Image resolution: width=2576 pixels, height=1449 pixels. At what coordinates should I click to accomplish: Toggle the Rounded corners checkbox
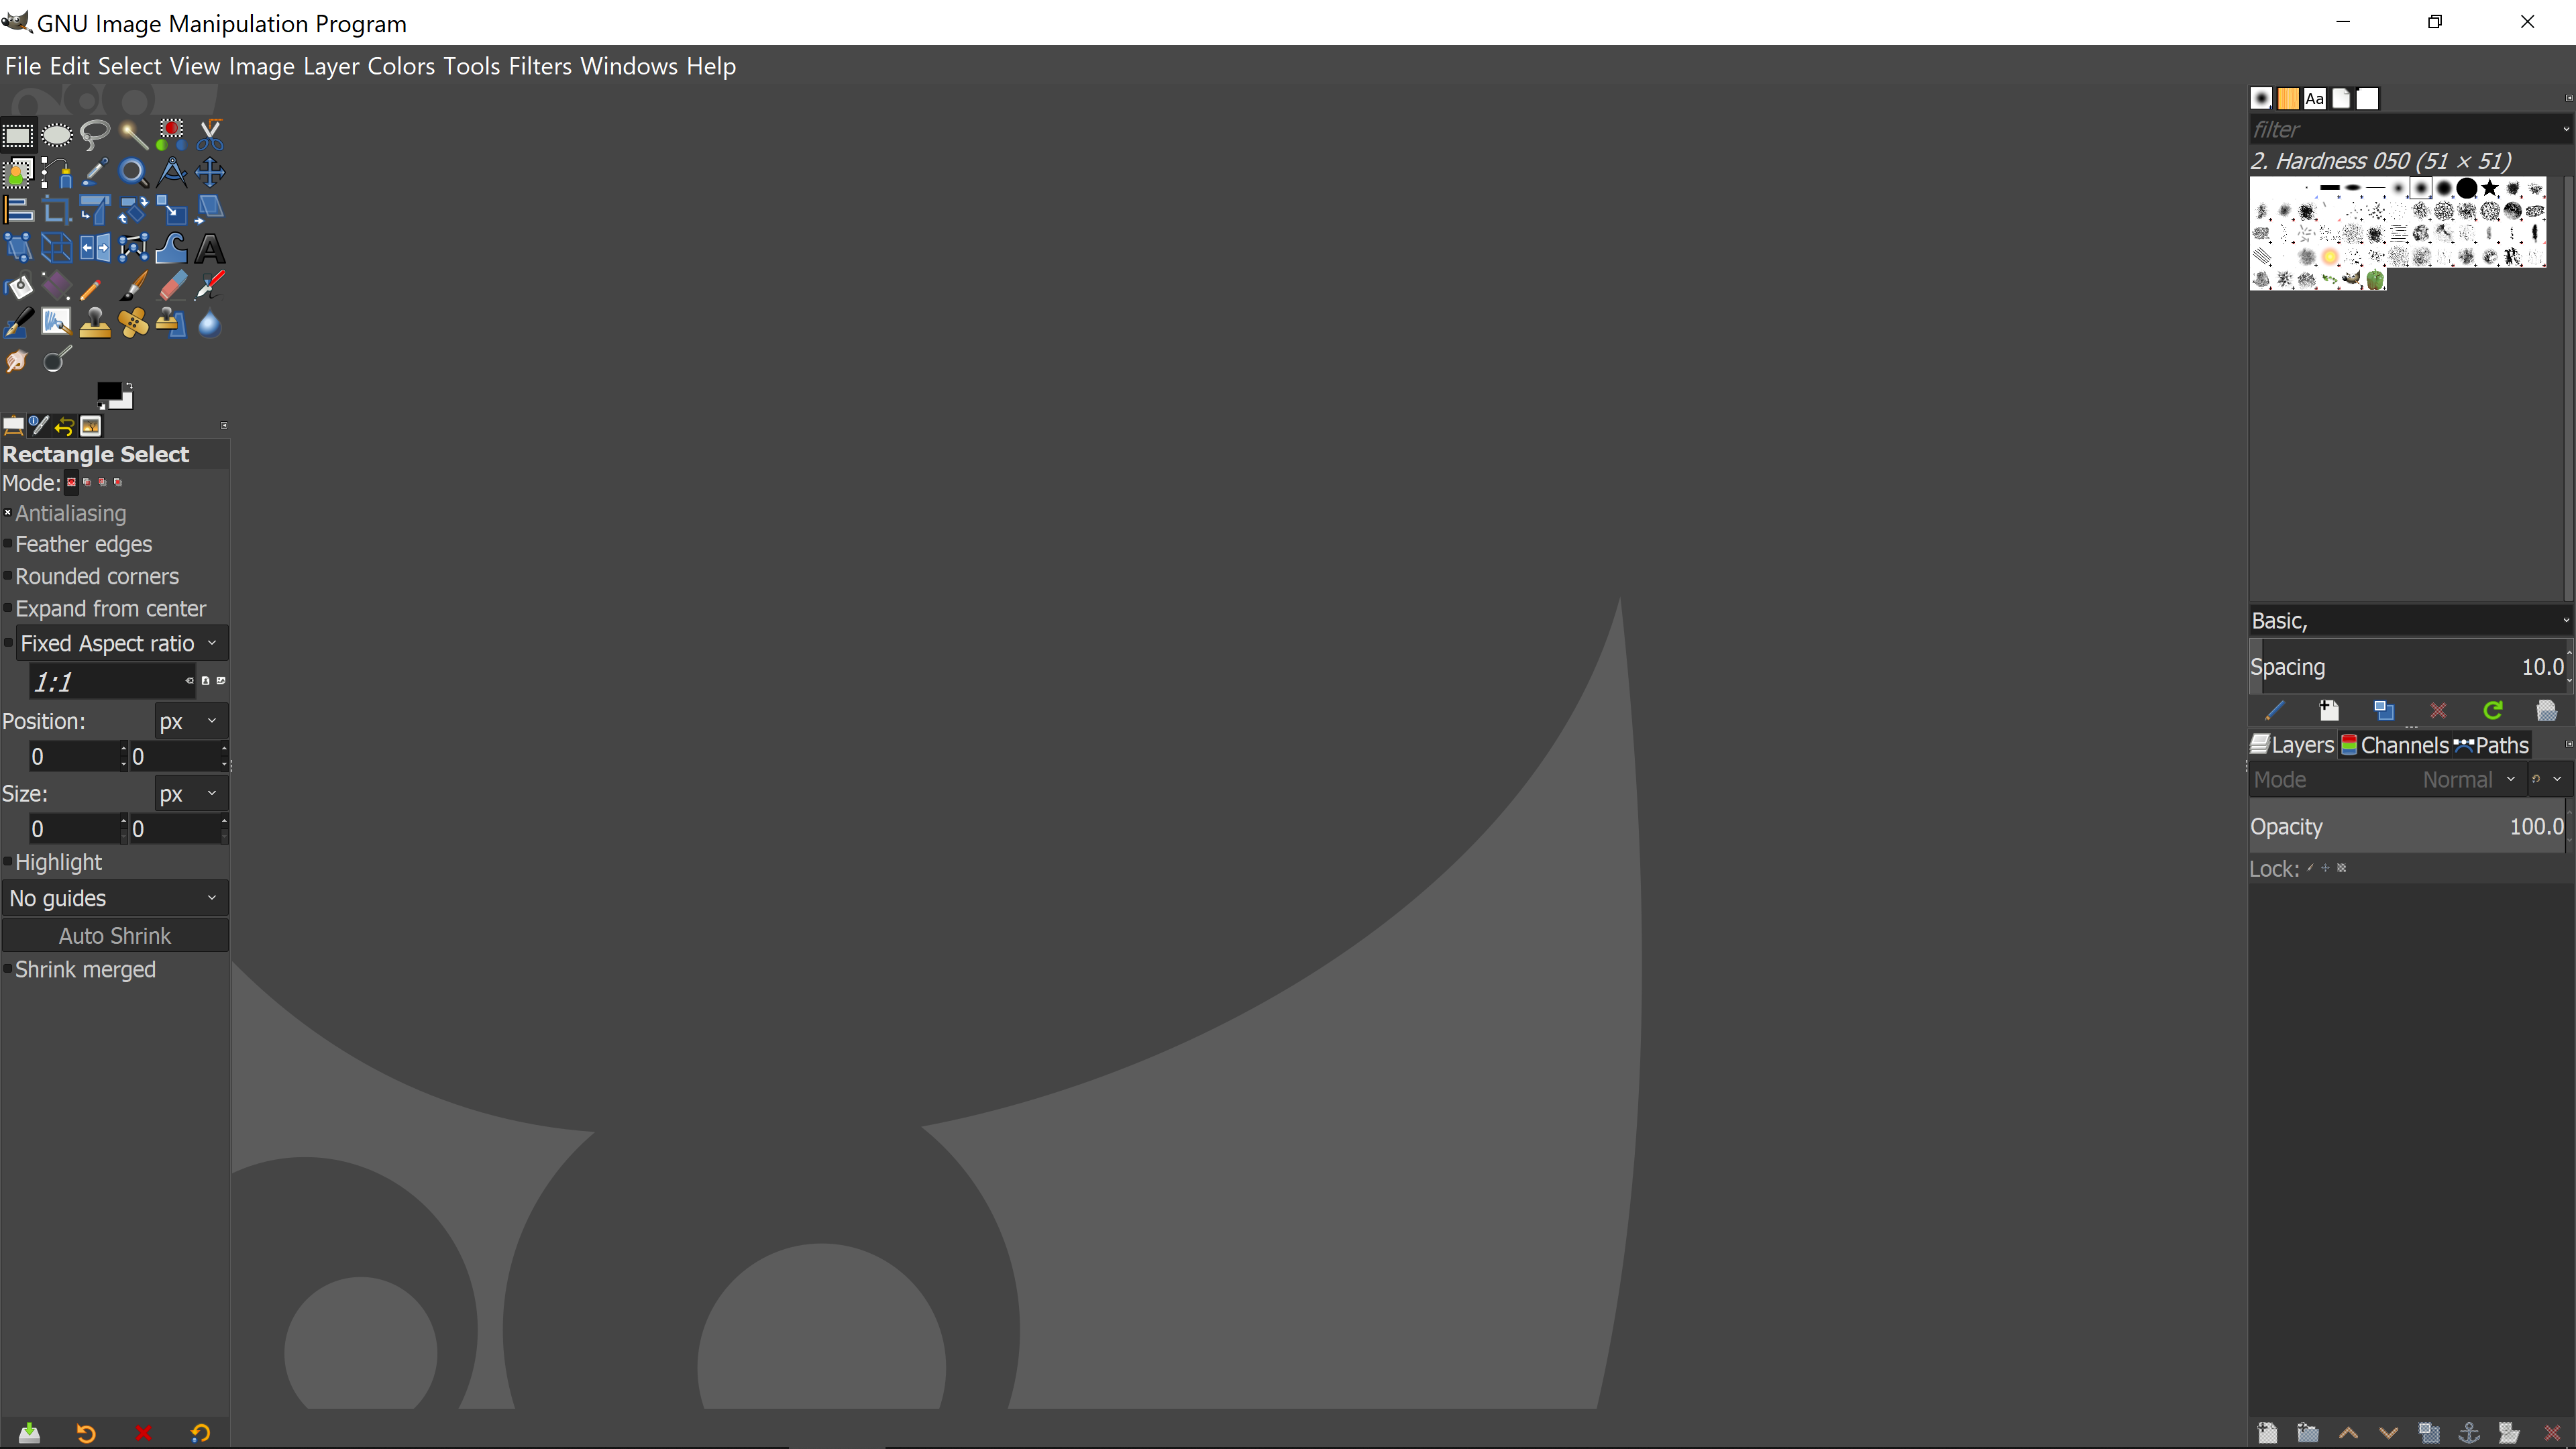click(x=8, y=576)
